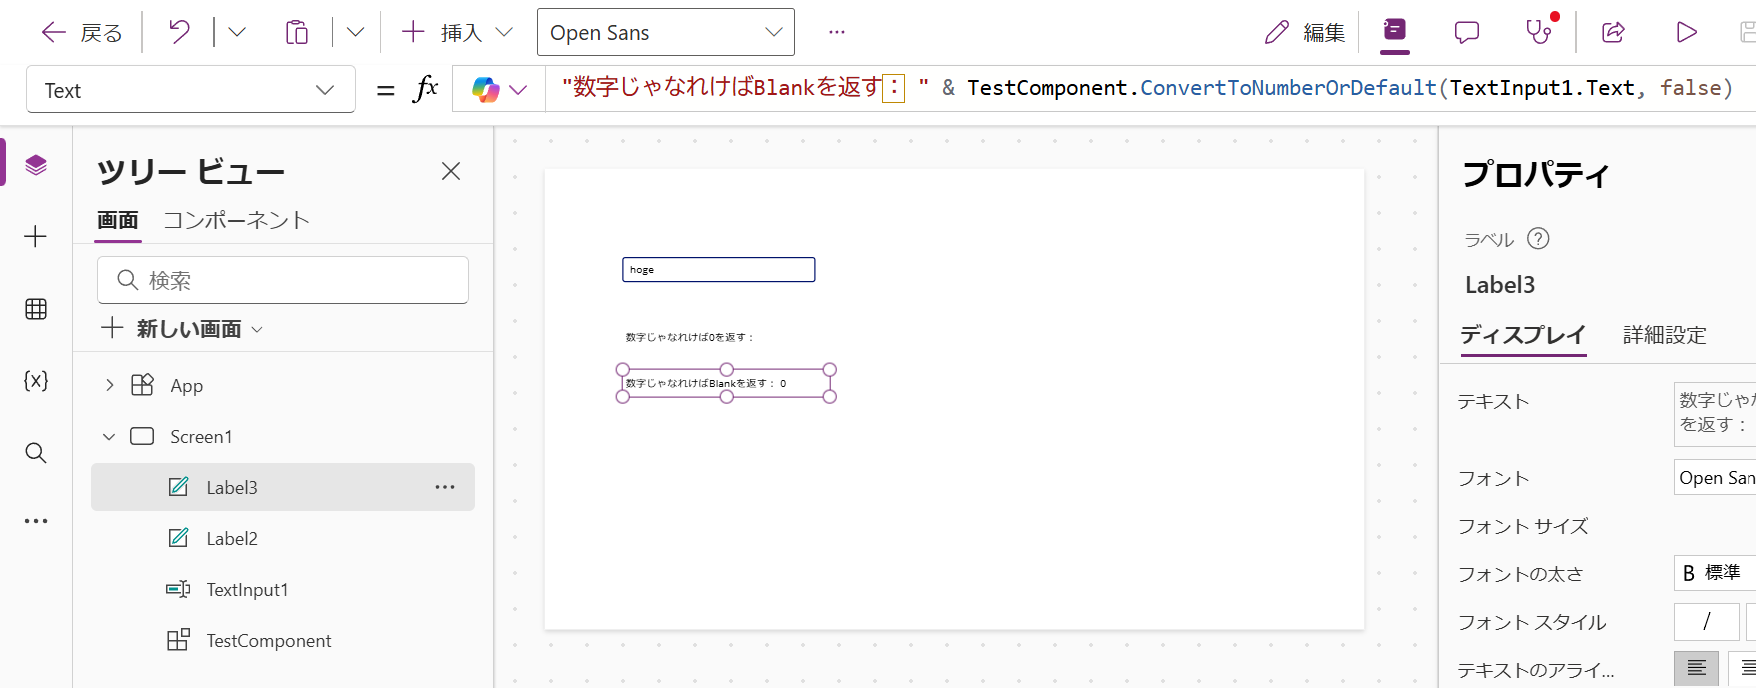Click the テキスト property value field

(x=1715, y=413)
